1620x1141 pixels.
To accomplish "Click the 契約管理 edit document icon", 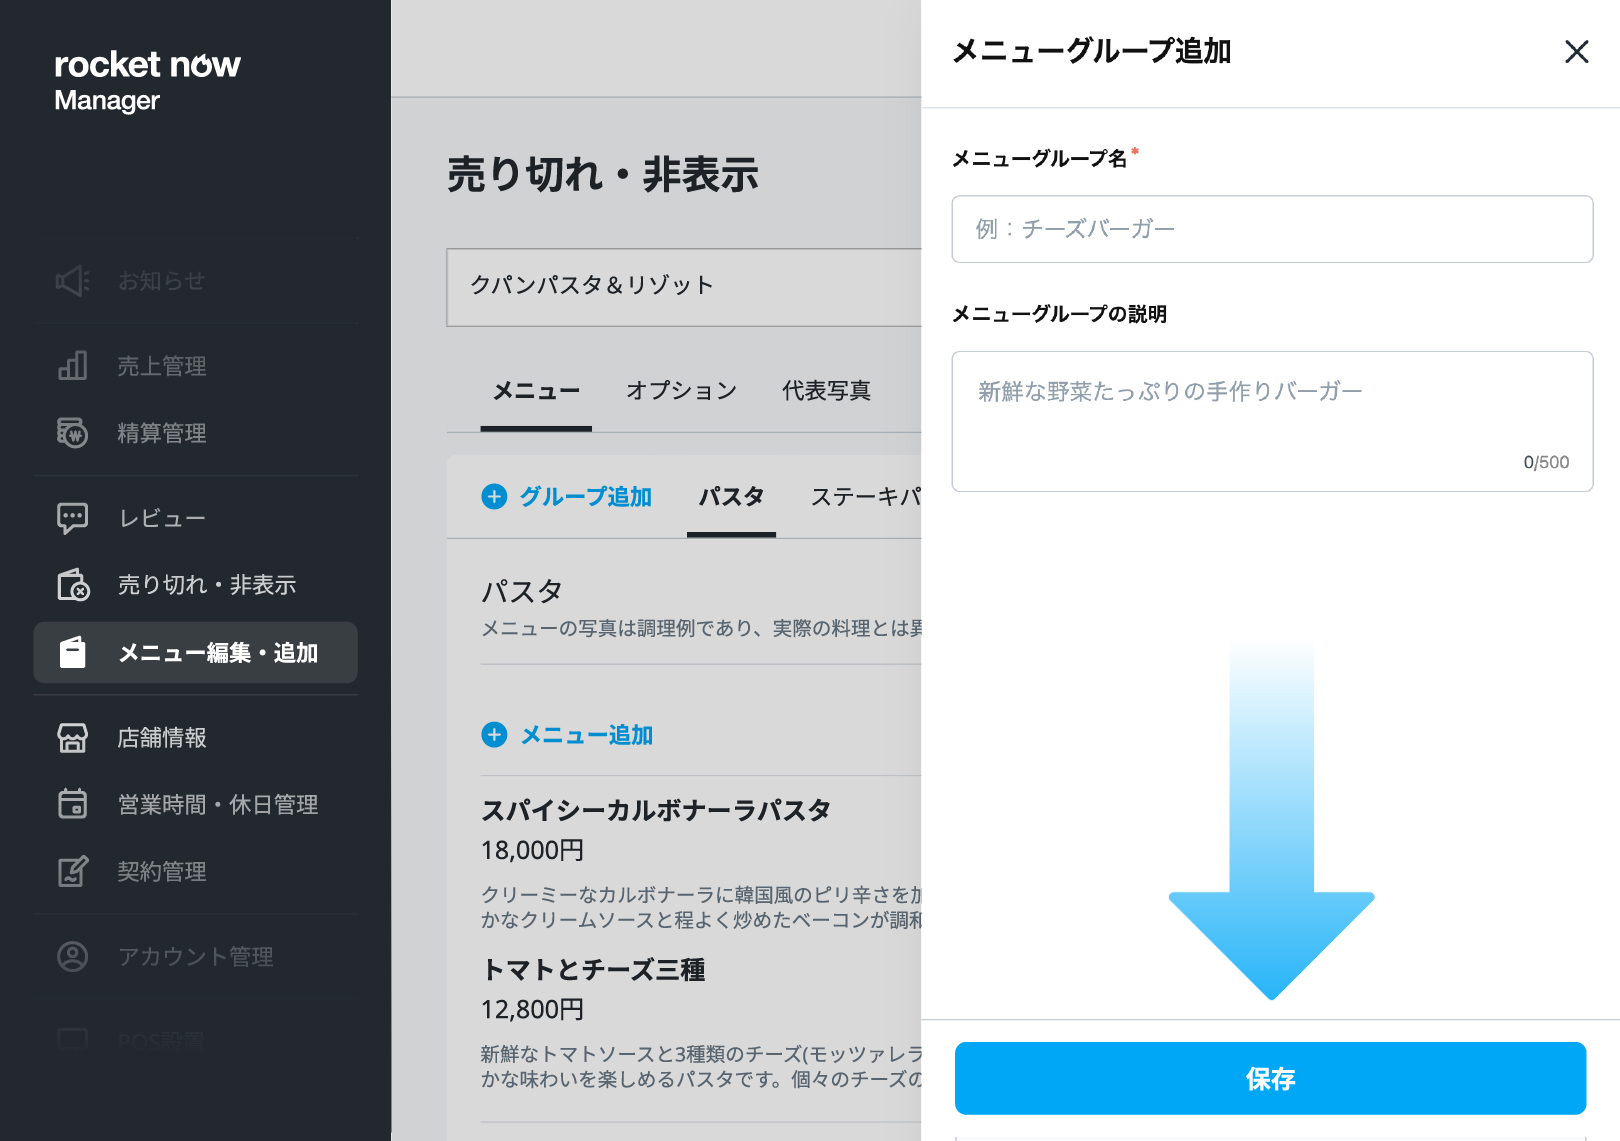I will coord(73,871).
